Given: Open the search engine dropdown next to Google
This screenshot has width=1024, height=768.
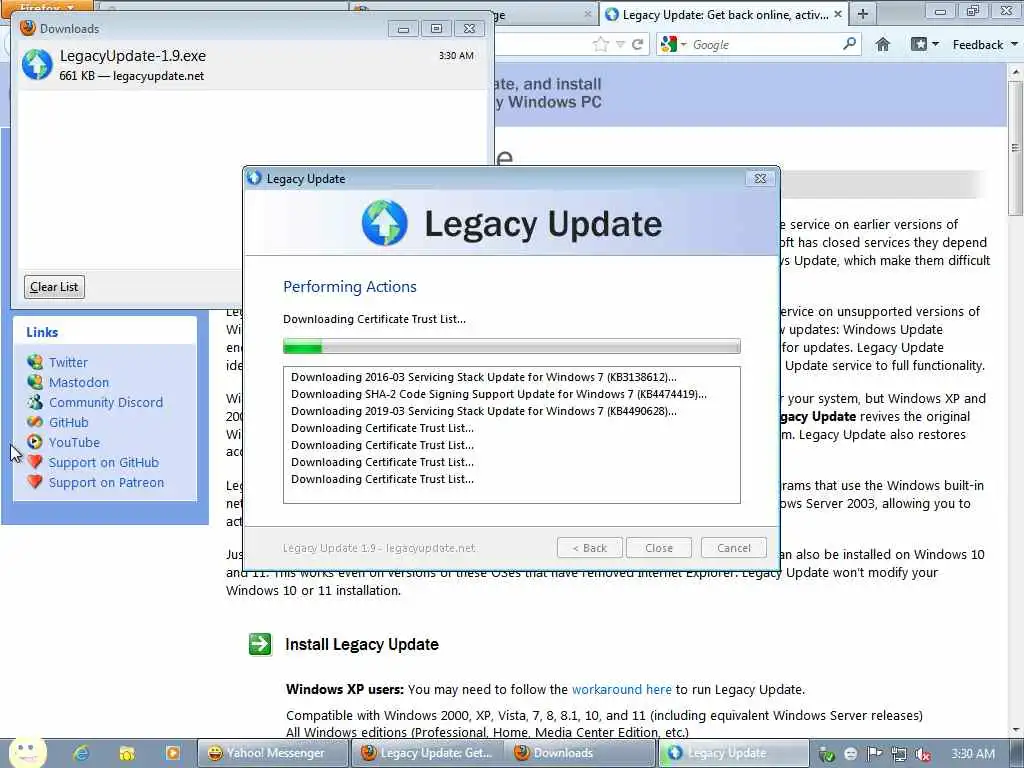Looking at the screenshot, I should pyautogui.click(x=684, y=44).
